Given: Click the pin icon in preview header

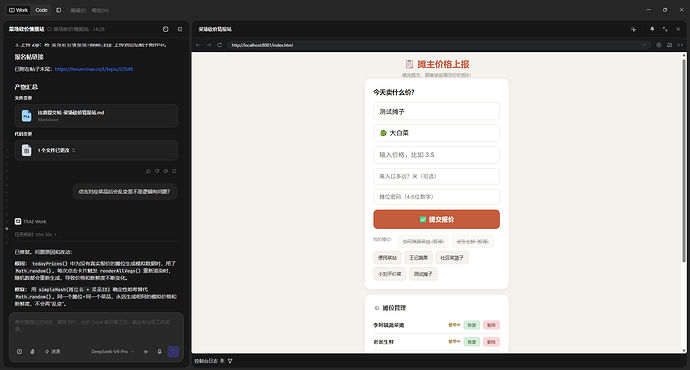Looking at the screenshot, I should [652, 29].
